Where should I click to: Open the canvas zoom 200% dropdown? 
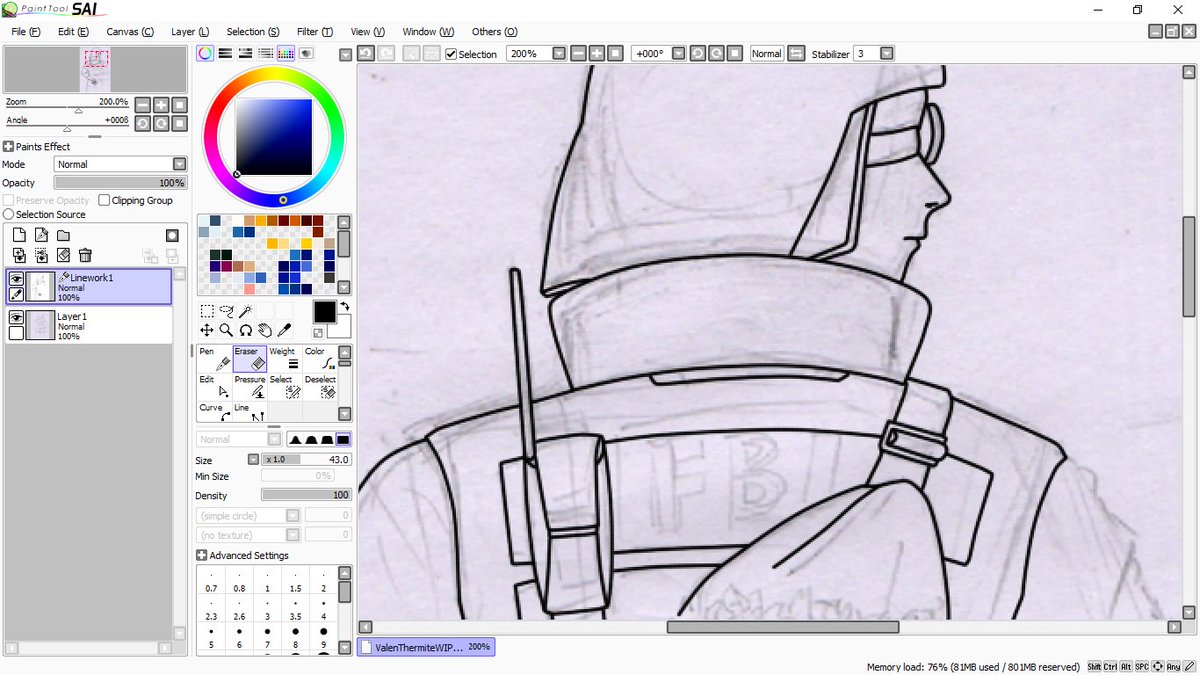[x=559, y=54]
